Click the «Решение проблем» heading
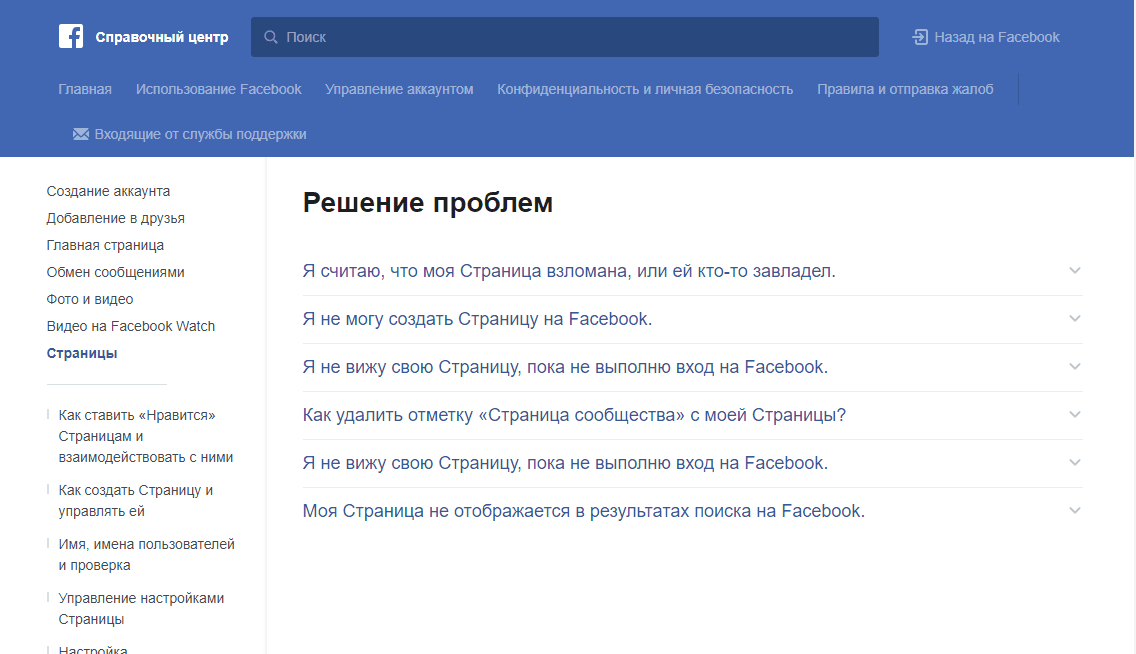This screenshot has width=1136, height=654. 427,203
